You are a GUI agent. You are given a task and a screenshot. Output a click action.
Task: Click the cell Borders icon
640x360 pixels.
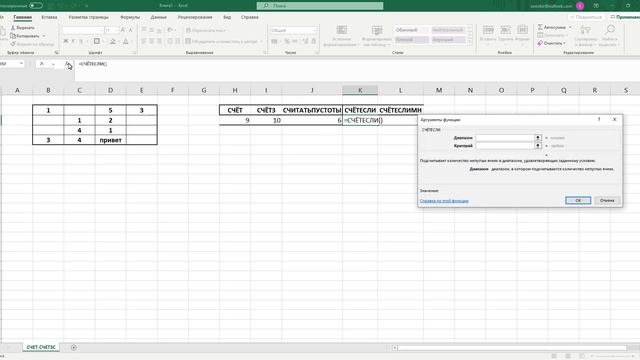97,41
